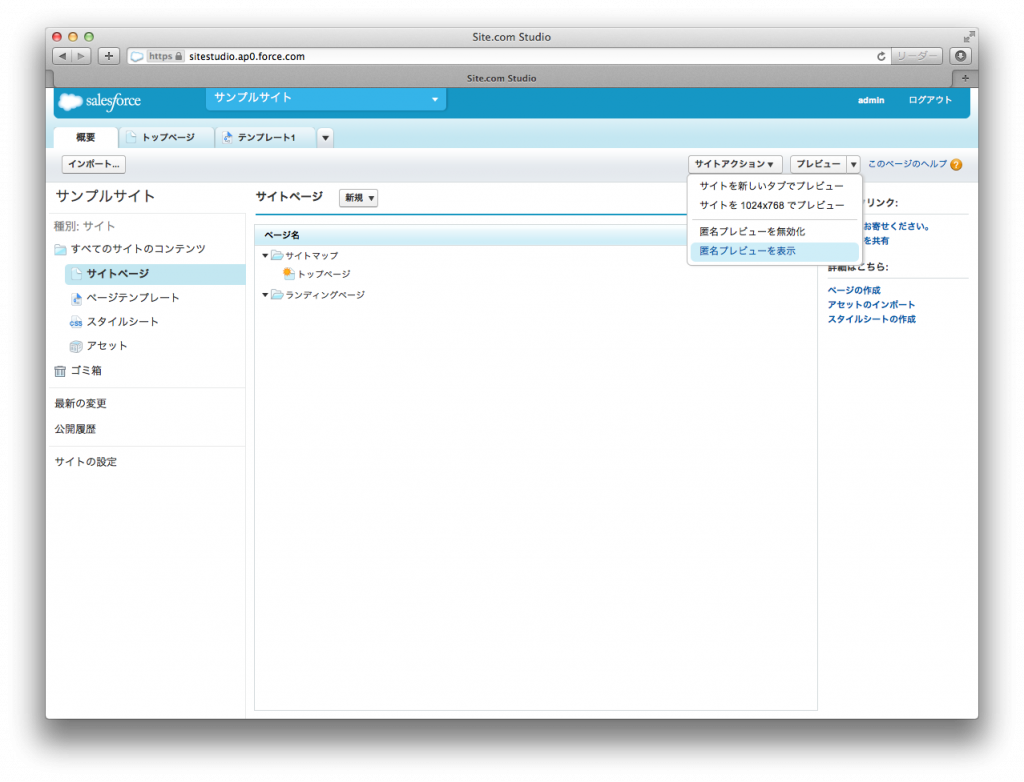Click the downloads arrow icon in browser toolbar

pyautogui.click(x=959, y=55)
